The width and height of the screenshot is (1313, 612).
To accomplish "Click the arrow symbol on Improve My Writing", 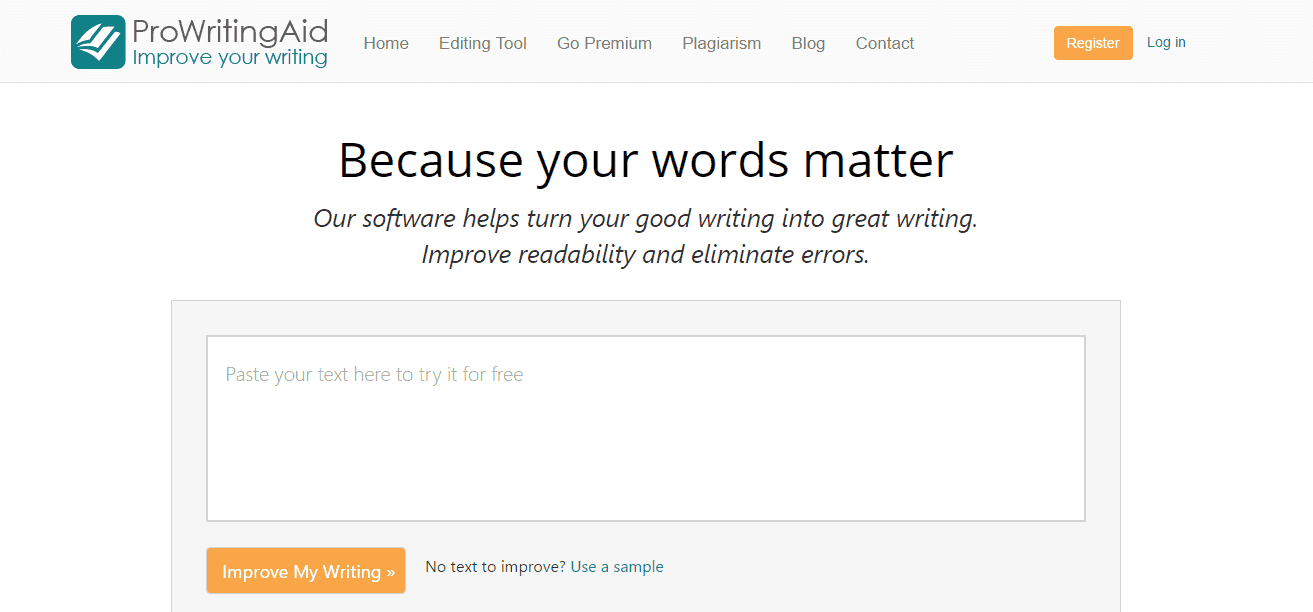I will pyautogui.click(x=390, y=572).
